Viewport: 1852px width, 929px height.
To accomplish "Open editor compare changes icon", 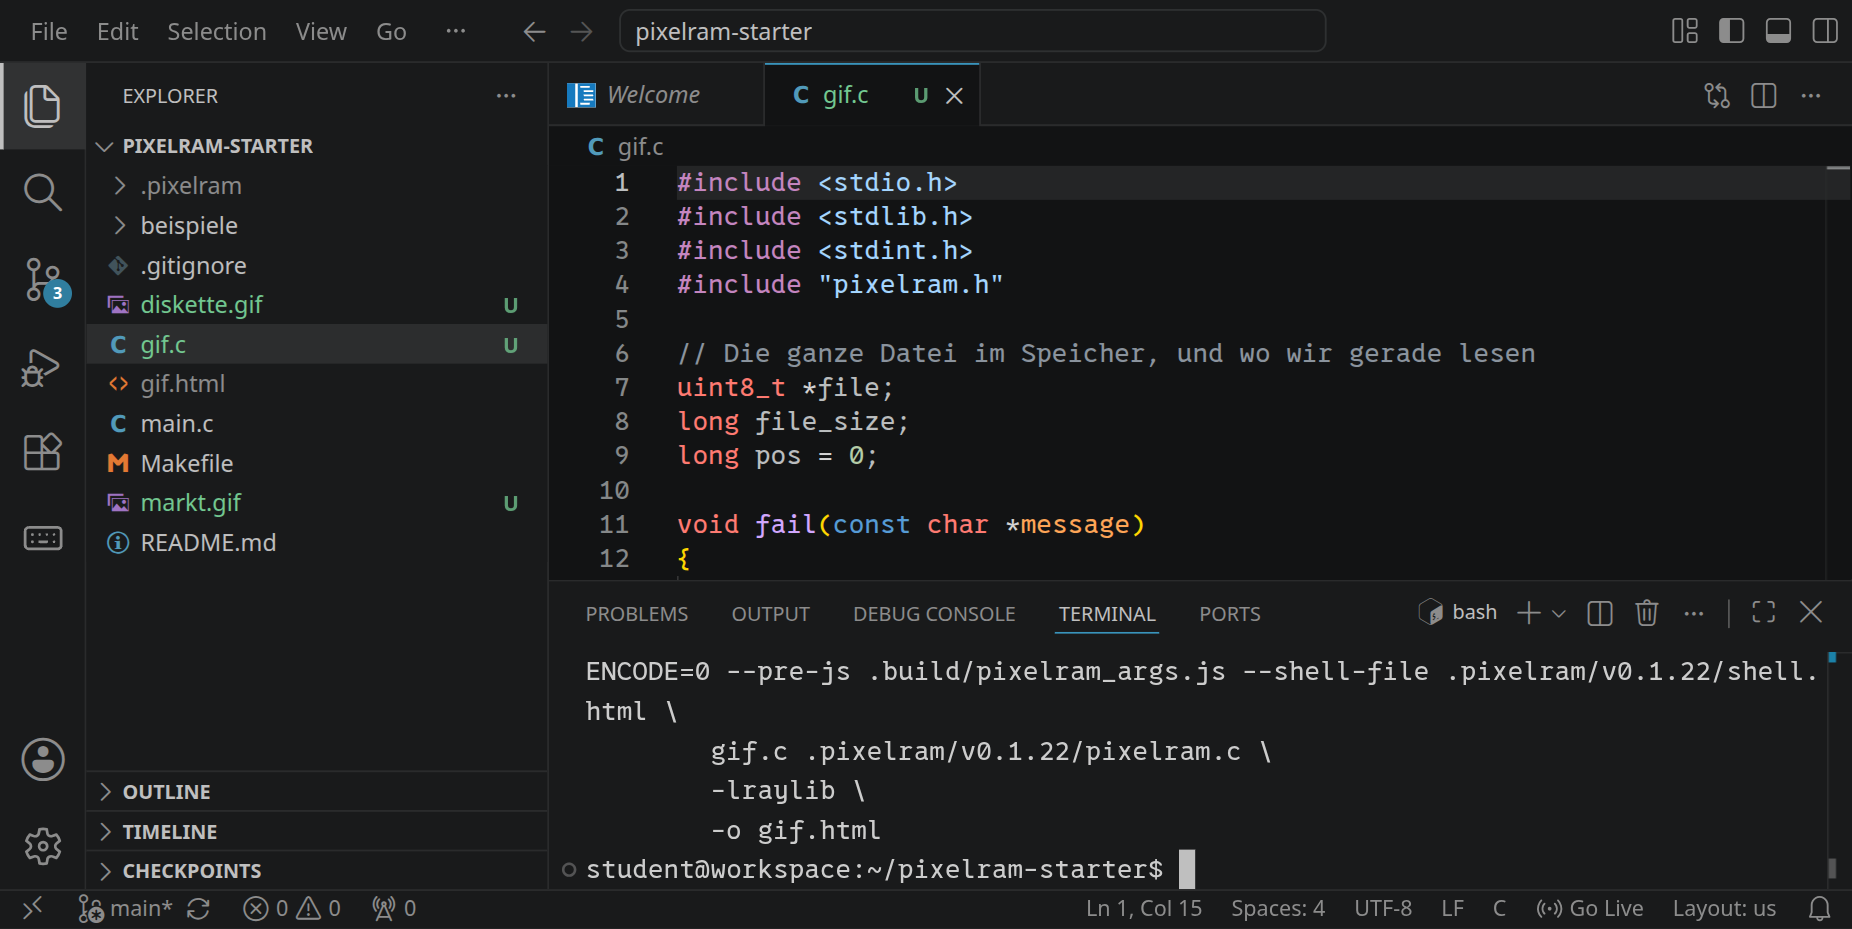I will coord(1717,96).
